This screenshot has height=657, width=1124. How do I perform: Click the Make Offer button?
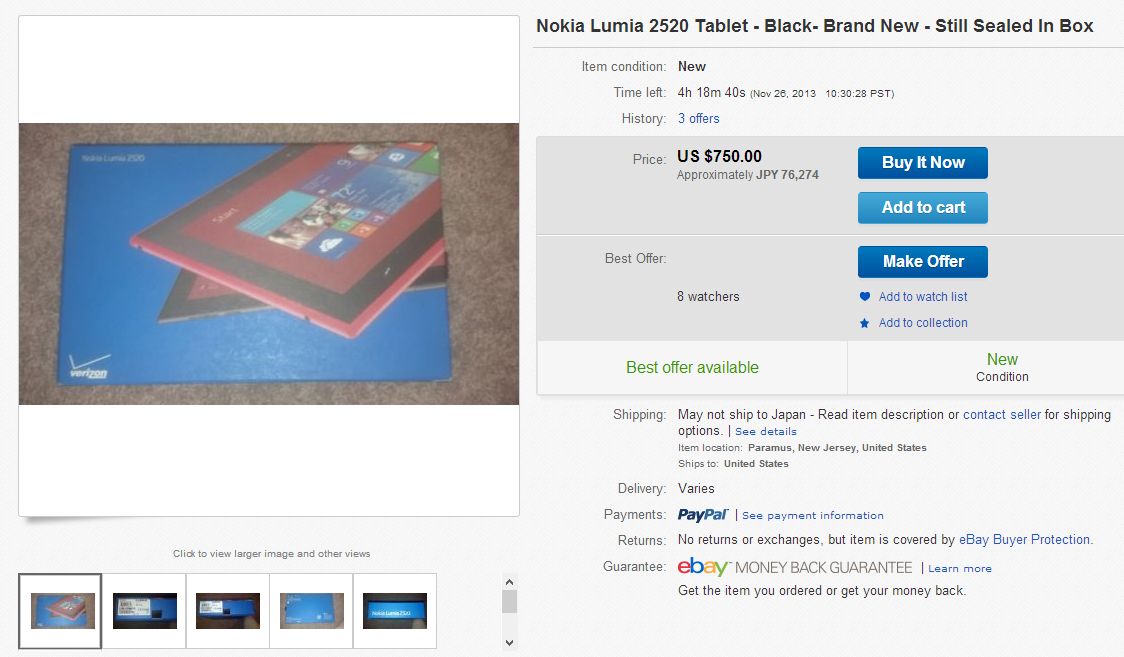coord(923,262)
